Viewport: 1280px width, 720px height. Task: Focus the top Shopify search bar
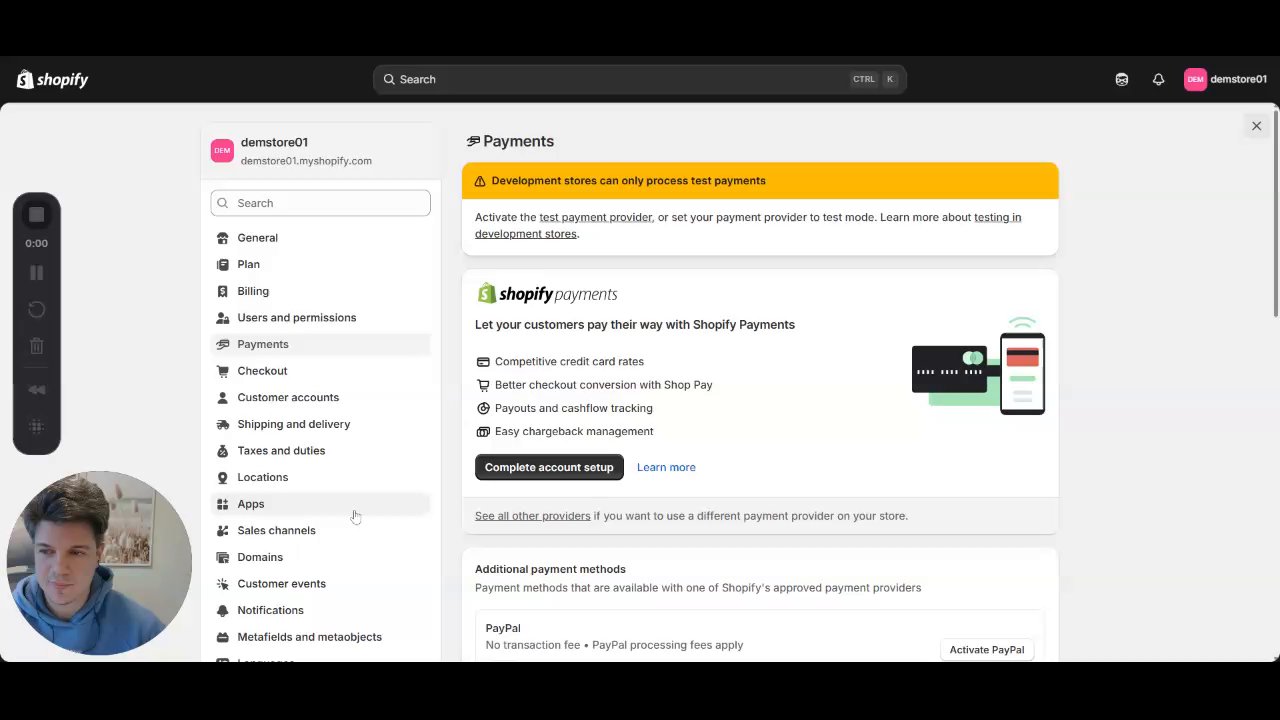[640, 79]
